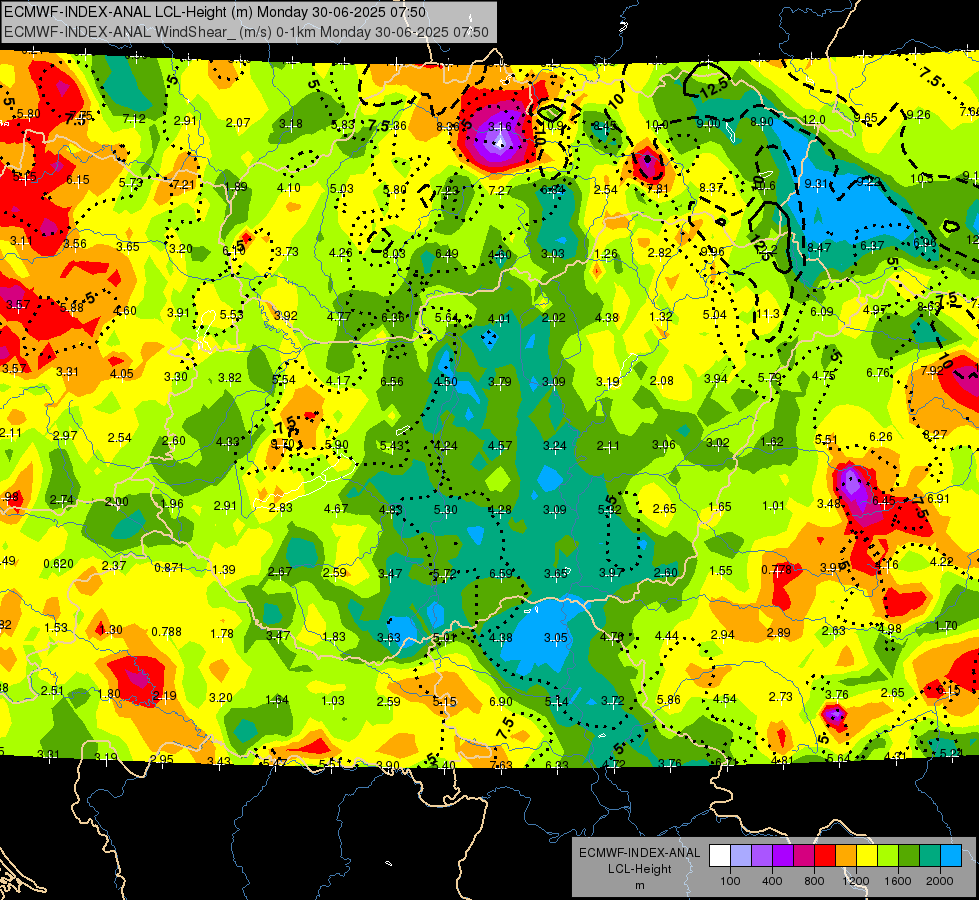Click the legend tick label 800
The height and width of the screenshot is (900, 979).
click(x=814, y=881)
